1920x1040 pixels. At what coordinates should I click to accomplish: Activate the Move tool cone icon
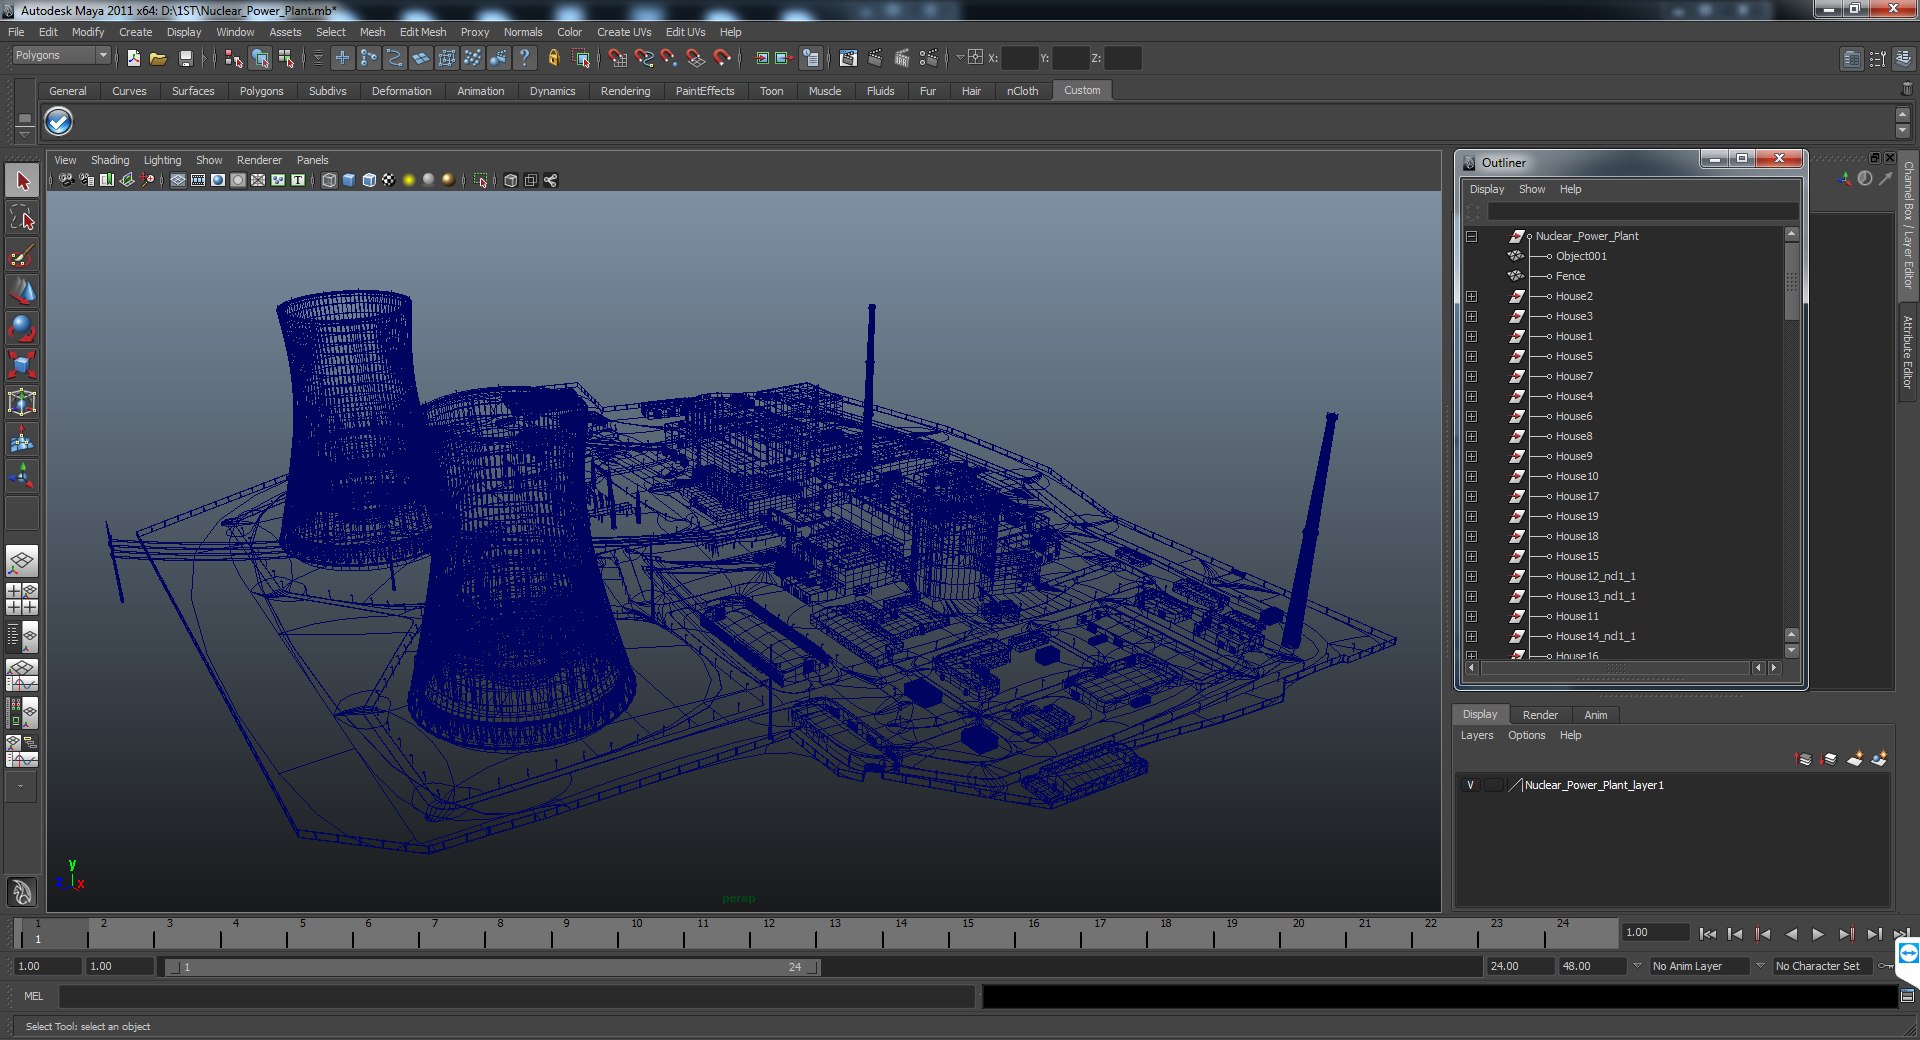coord(22,291)
